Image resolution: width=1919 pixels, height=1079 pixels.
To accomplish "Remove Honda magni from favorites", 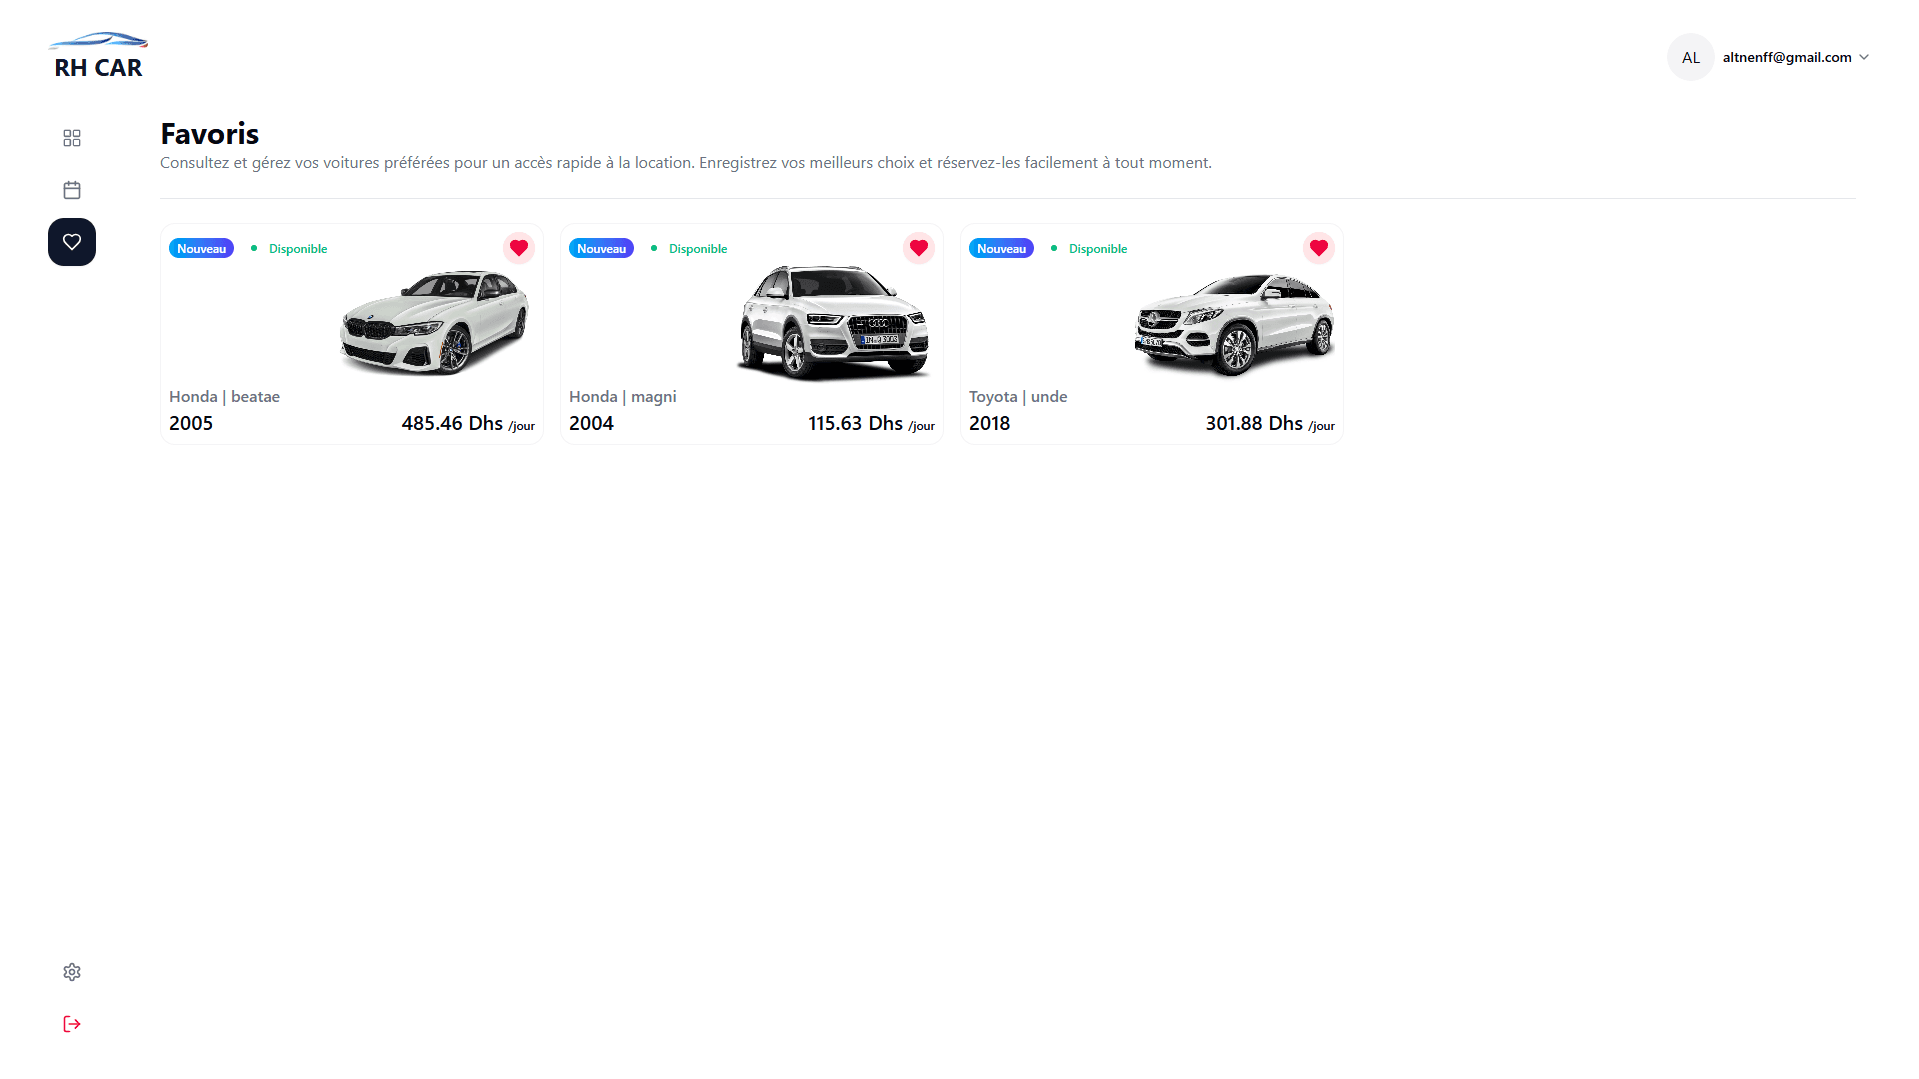I will 918,247.
